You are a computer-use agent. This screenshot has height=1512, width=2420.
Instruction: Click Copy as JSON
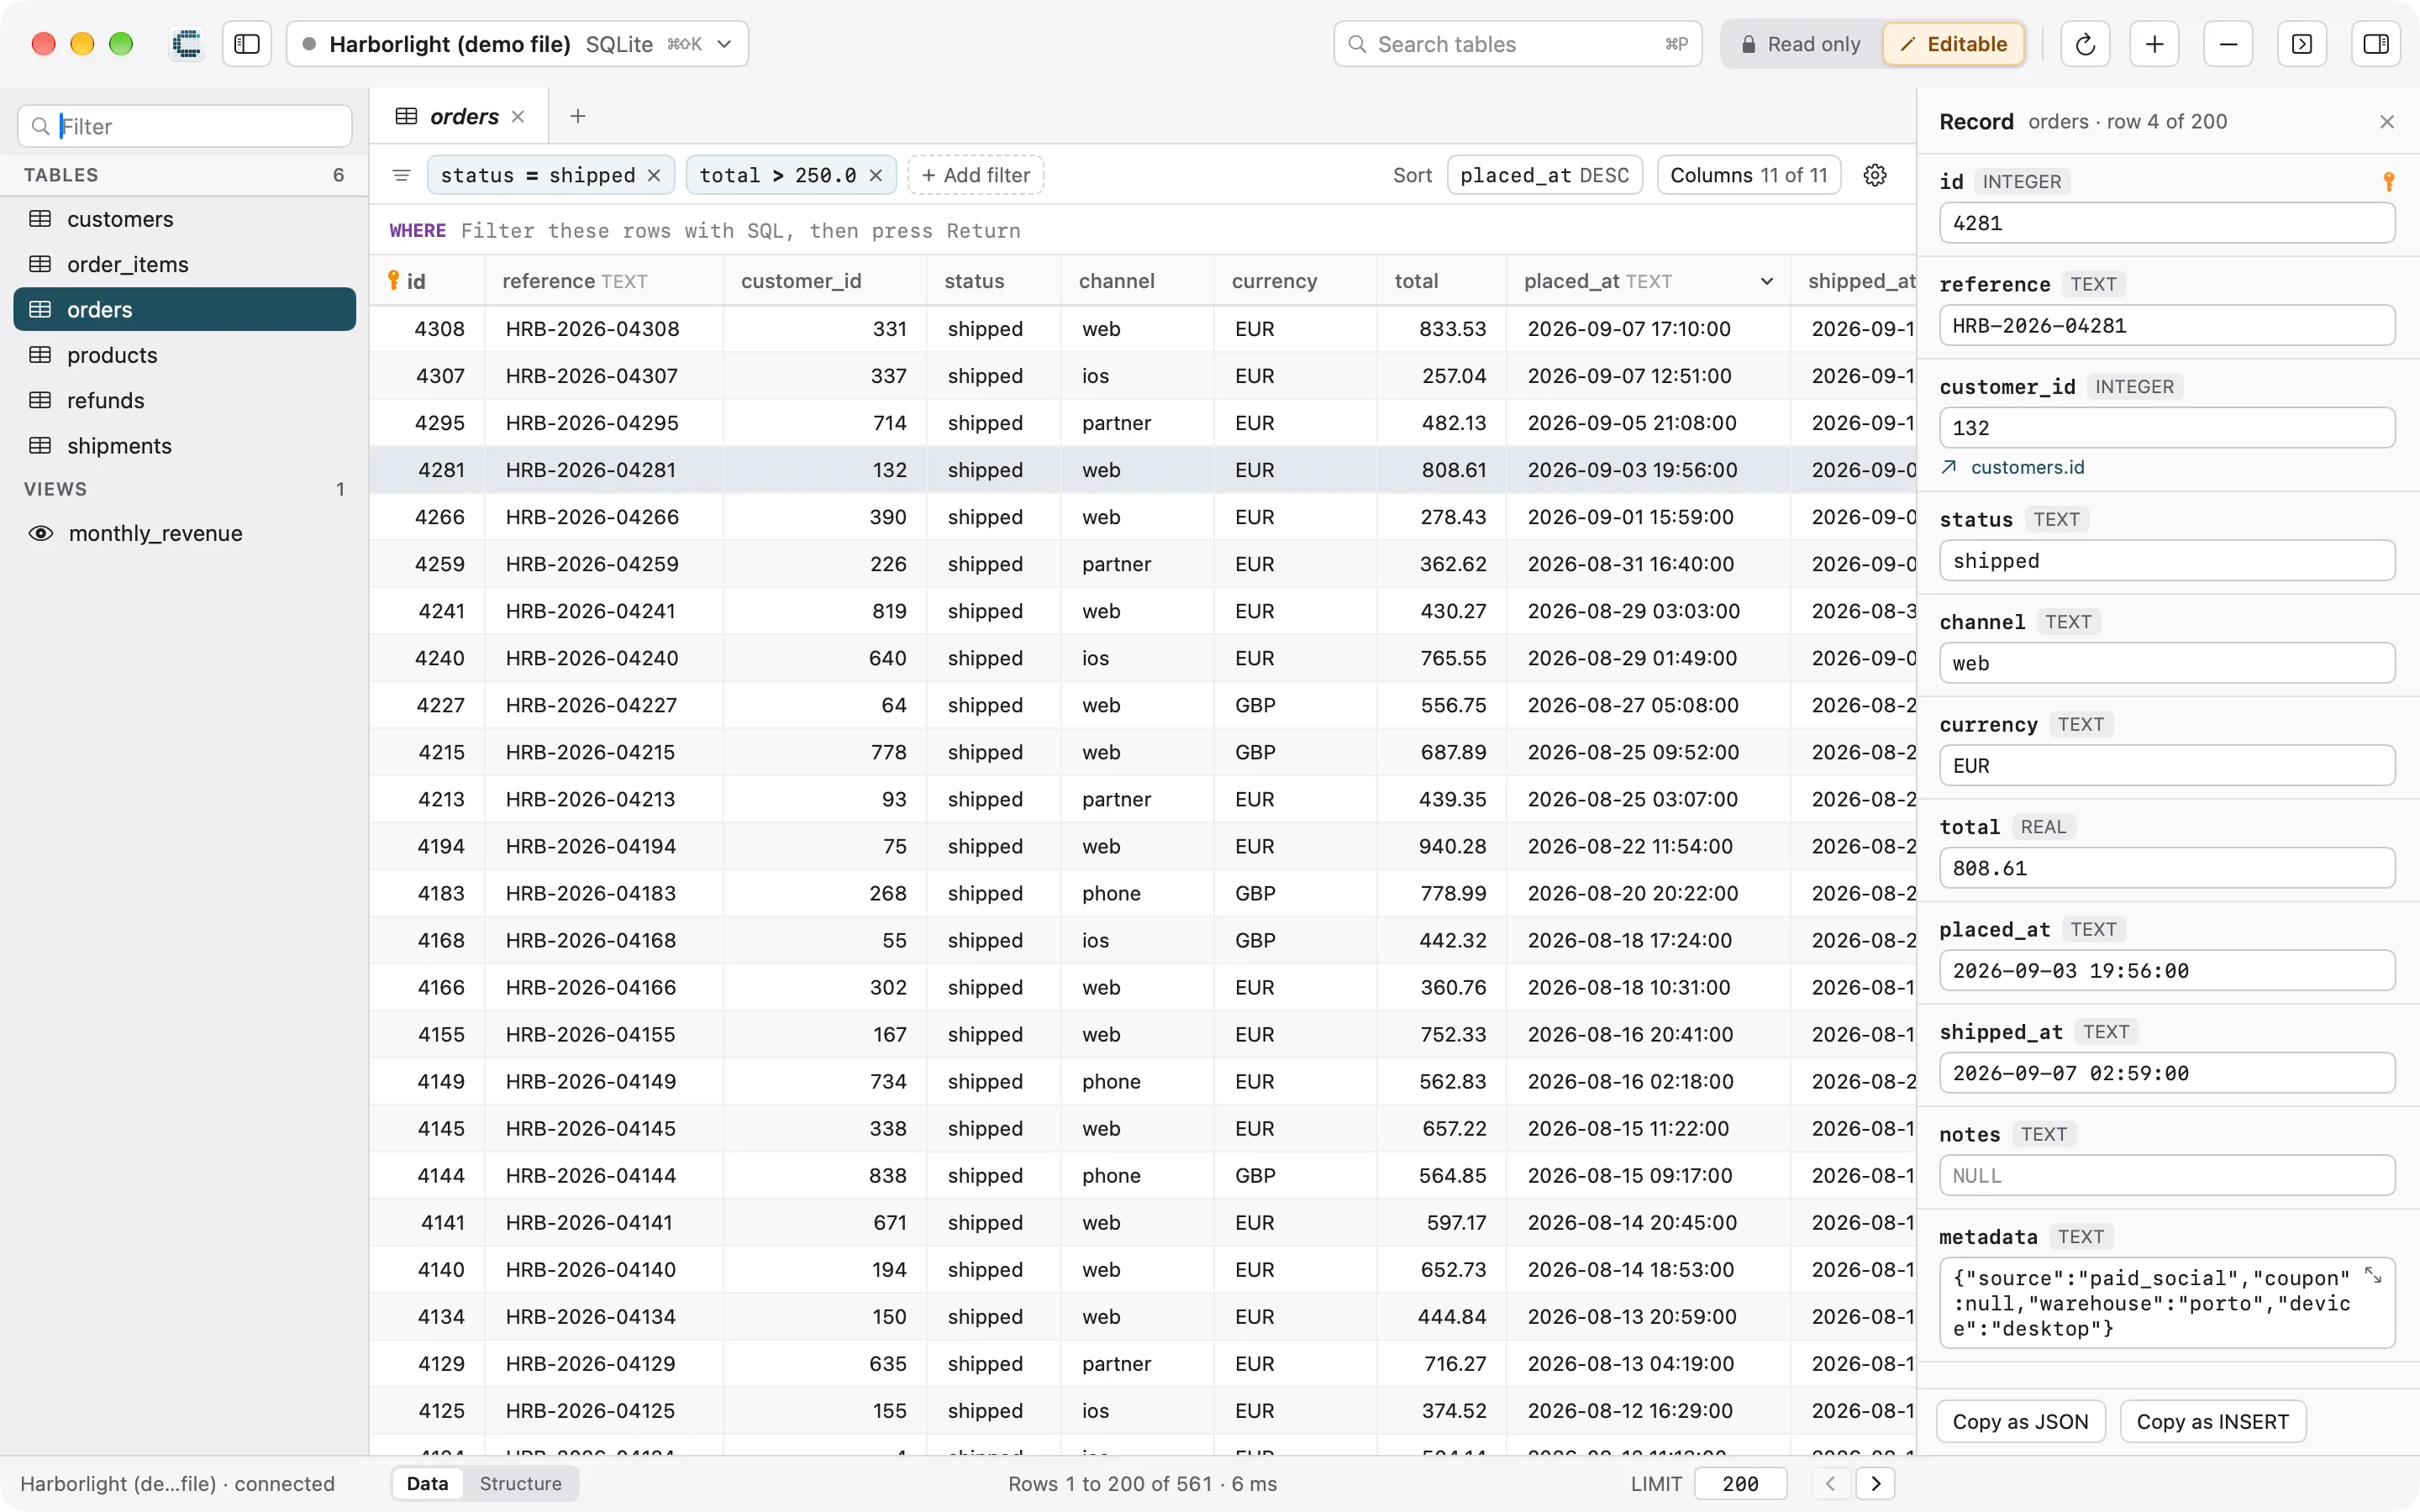[2020, 1421]
